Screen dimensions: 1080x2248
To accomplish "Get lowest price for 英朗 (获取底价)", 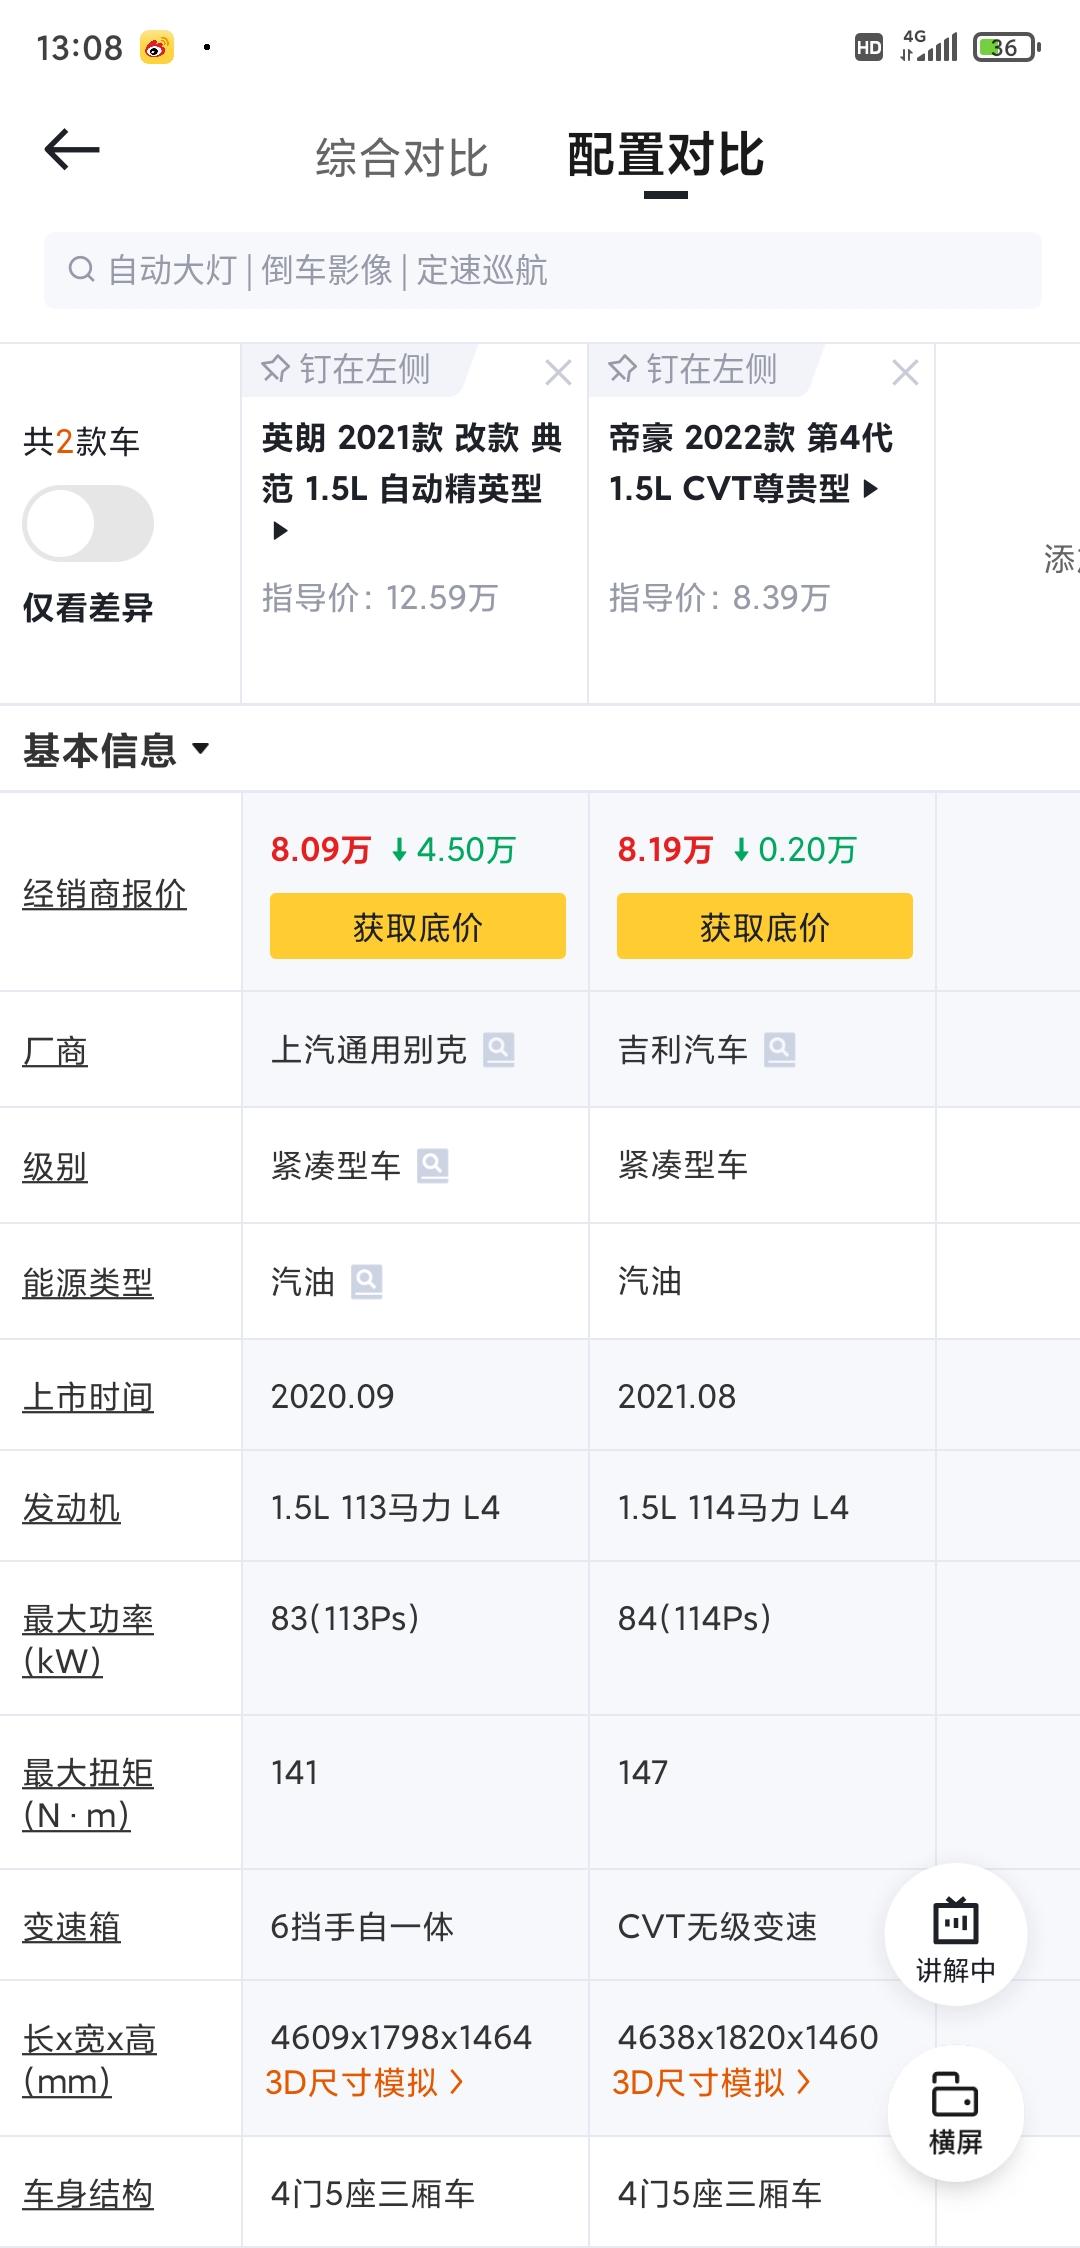I will pyautogui.click(x=418, y=926).
